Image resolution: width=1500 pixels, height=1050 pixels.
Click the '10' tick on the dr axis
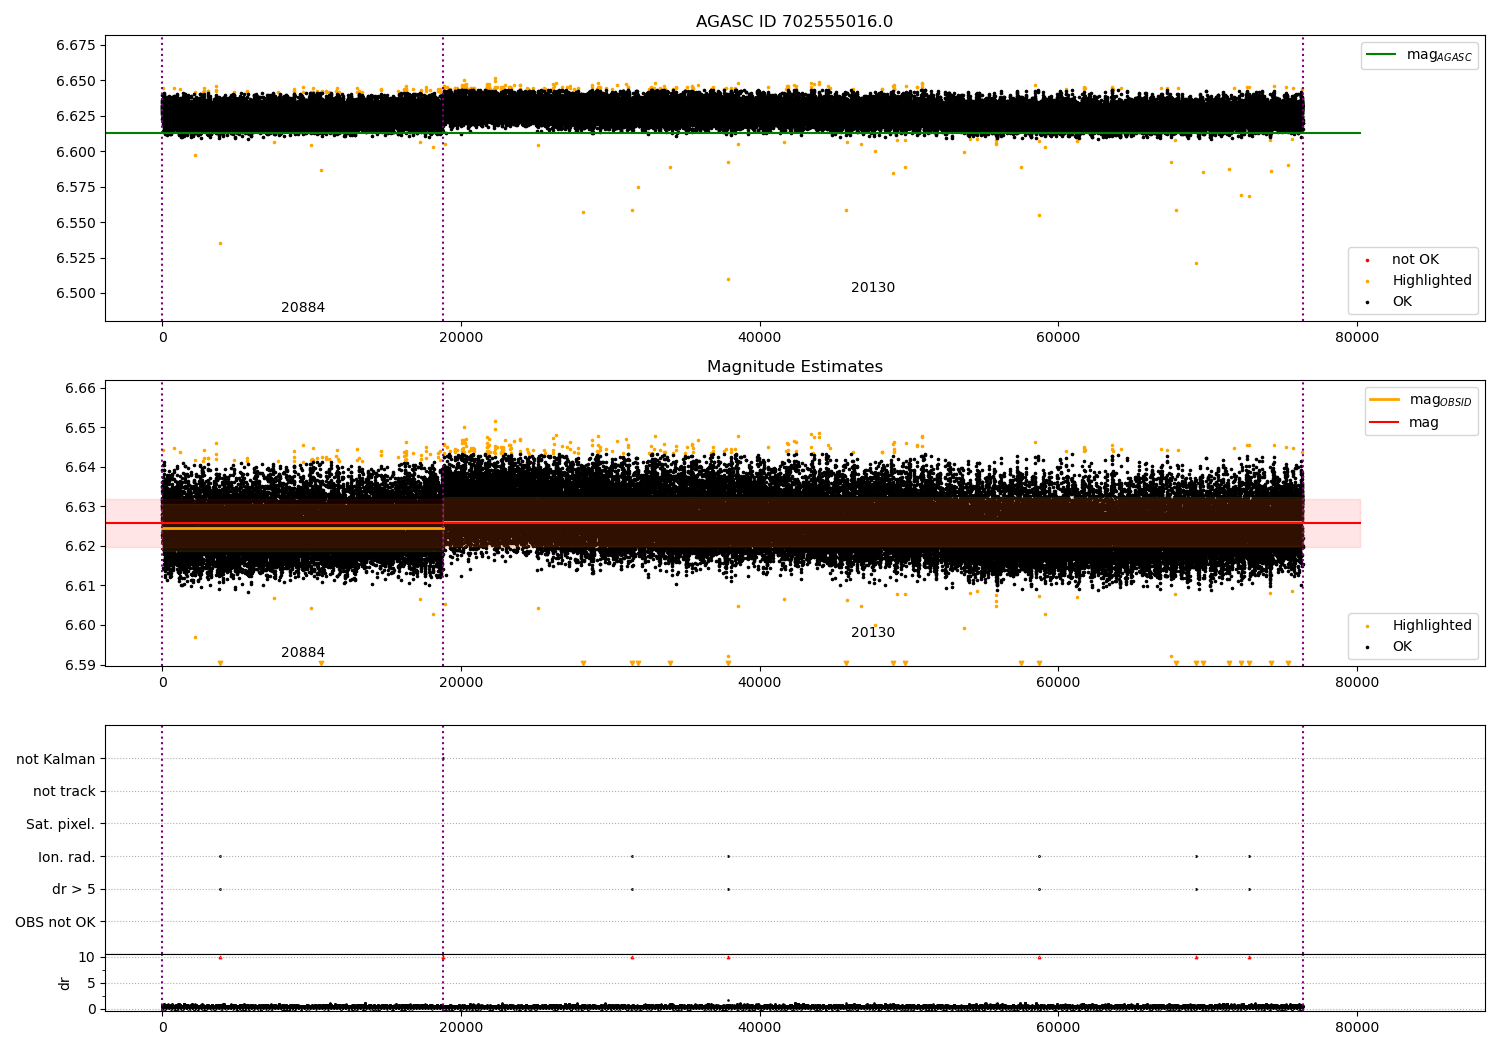pyautogui.click(x=87, y=957)
